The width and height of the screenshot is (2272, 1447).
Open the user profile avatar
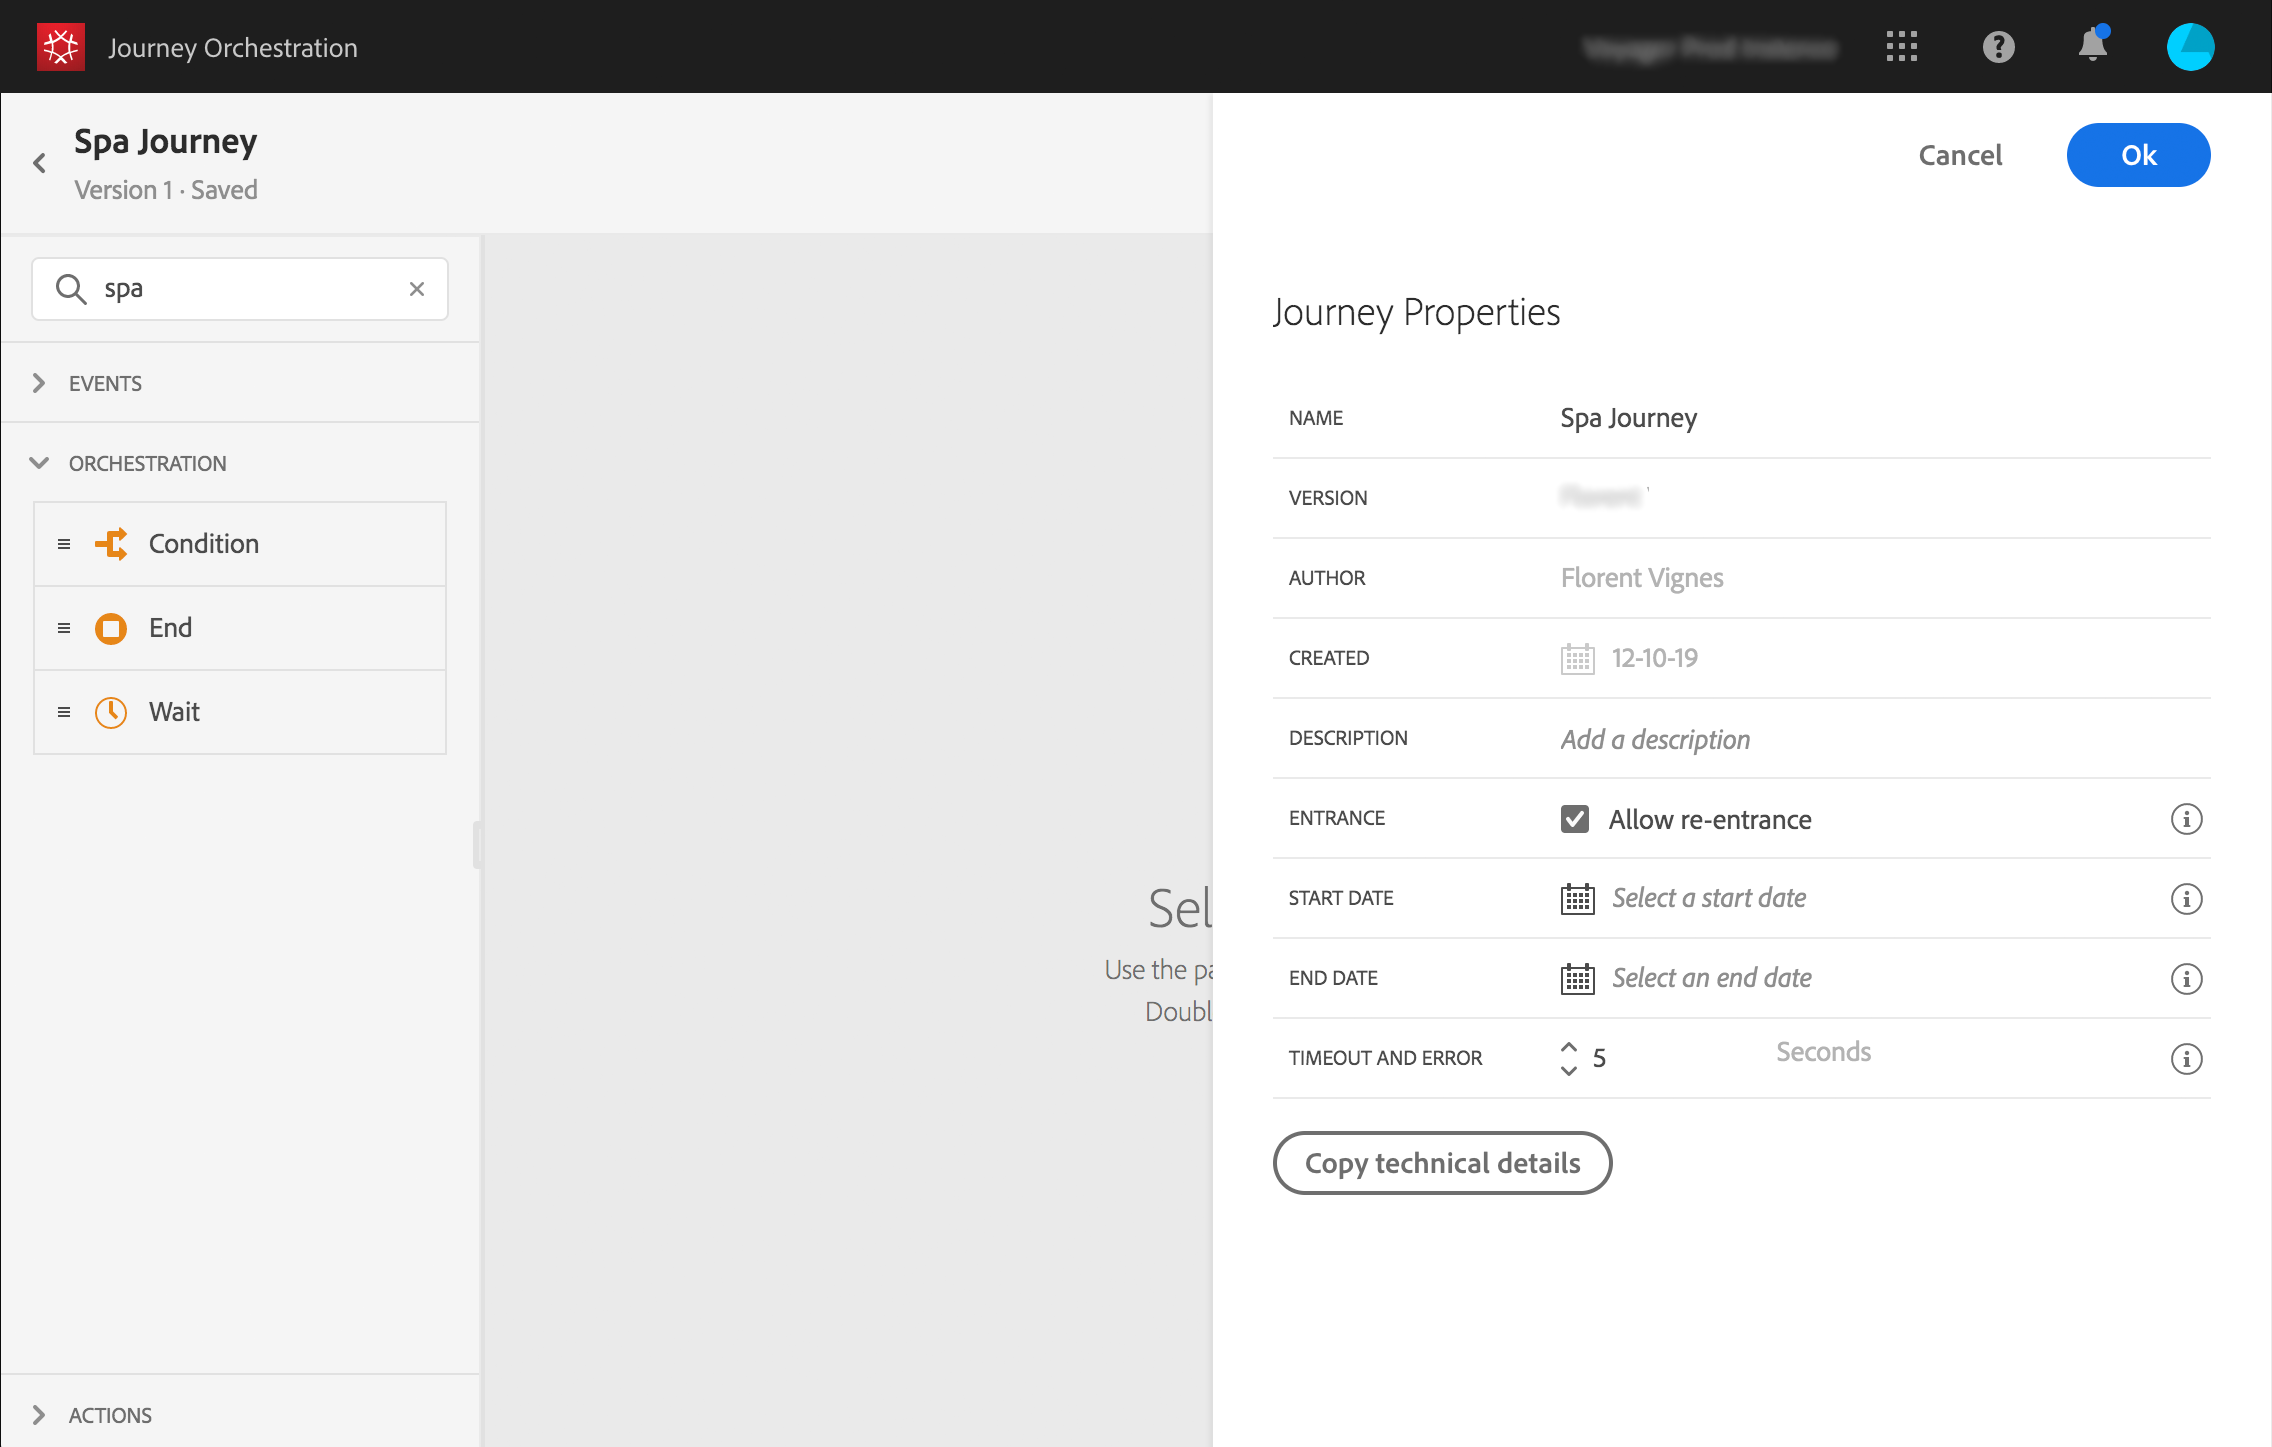coord(2190,47)
